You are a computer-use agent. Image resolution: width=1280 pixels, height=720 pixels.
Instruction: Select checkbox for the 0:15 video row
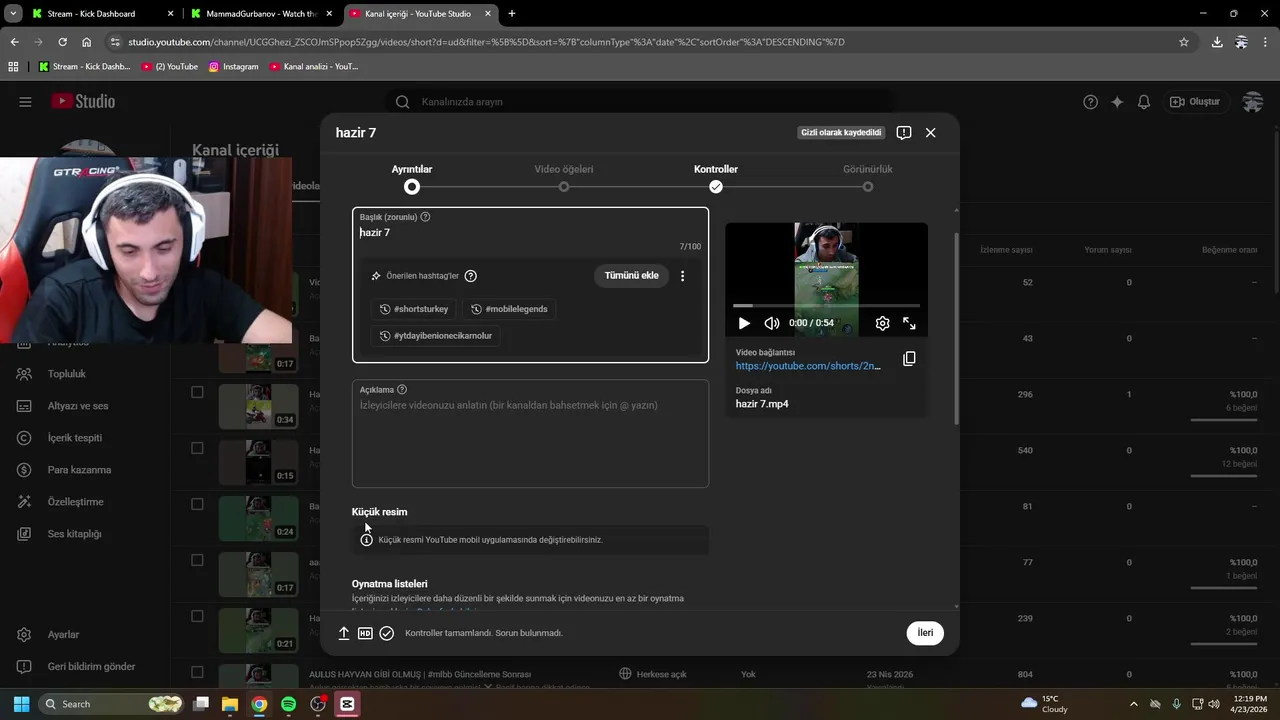pos(197,448)
